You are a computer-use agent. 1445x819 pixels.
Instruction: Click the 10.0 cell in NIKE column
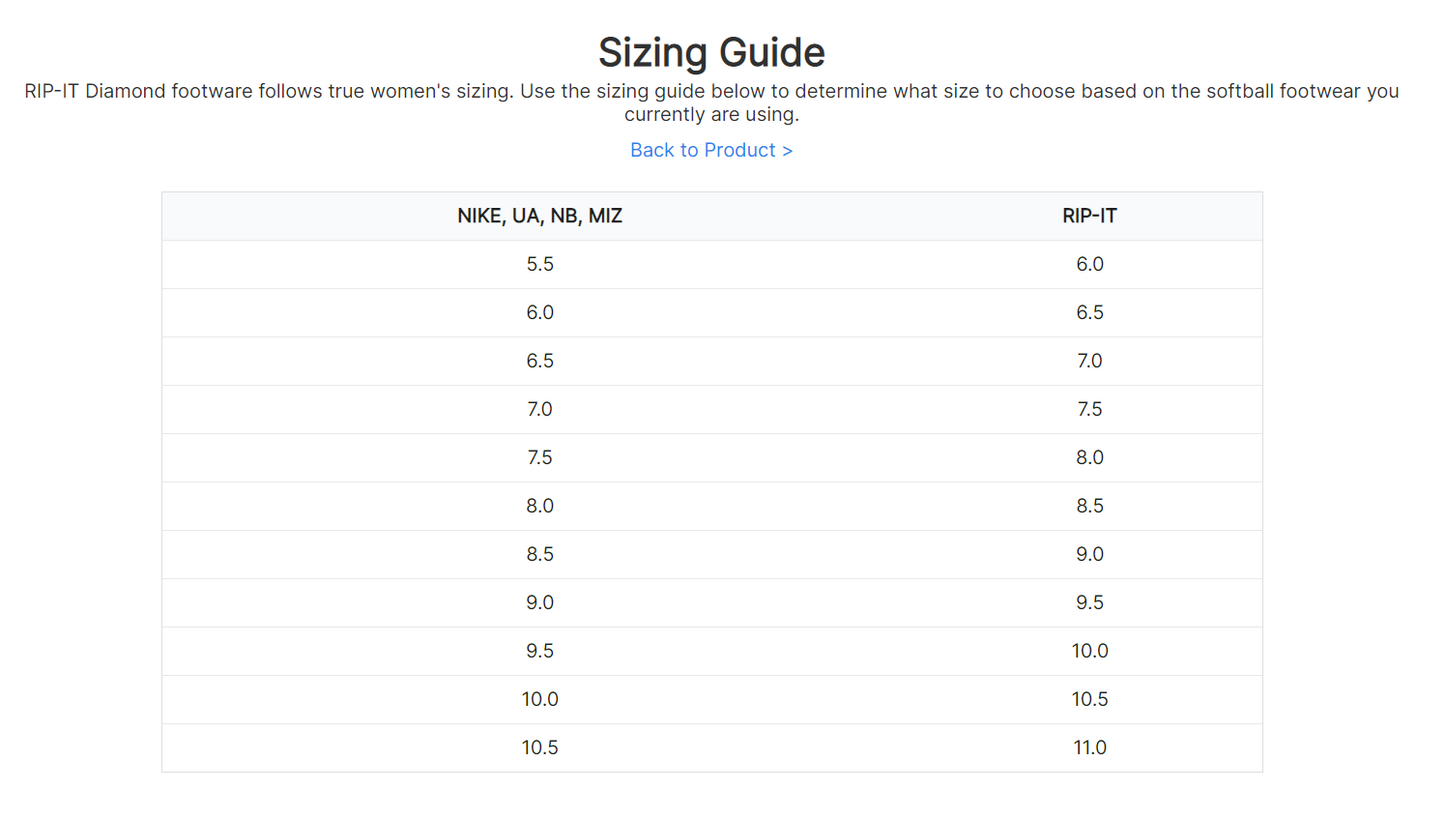(x=540, y=699)
